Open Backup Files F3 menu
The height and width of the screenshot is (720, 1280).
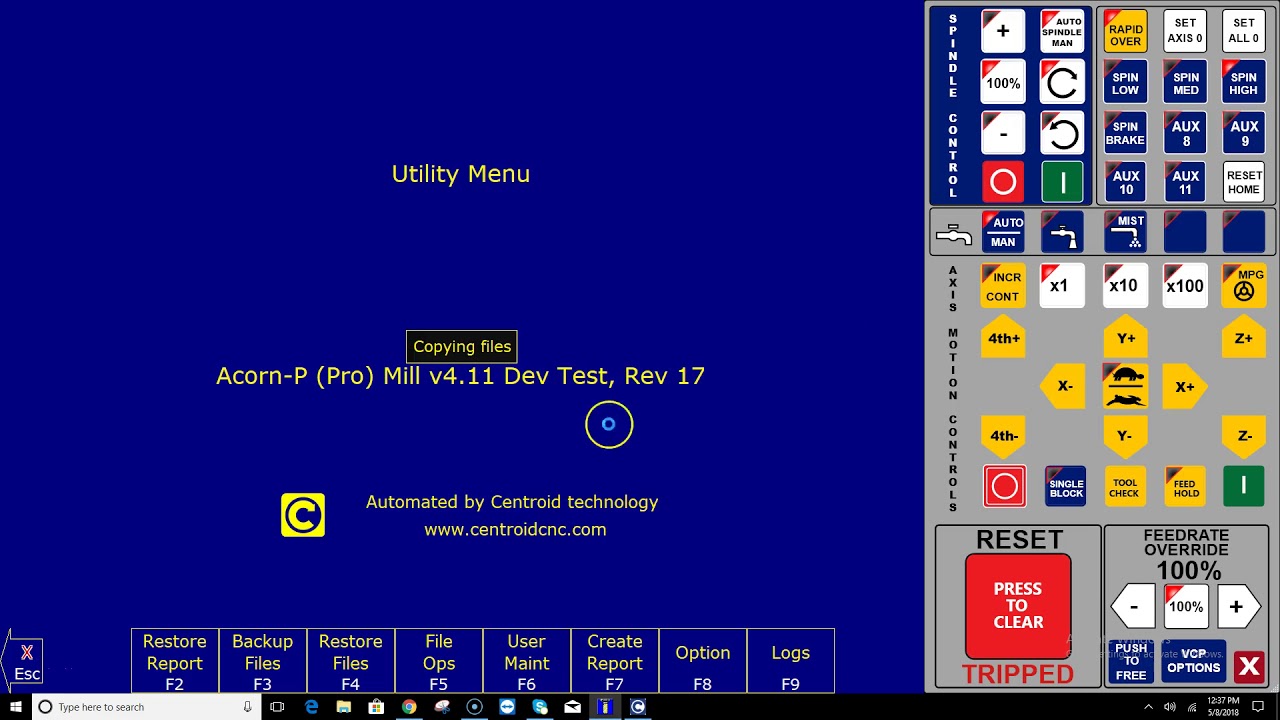pyautogui.click(x=263, y=661)
